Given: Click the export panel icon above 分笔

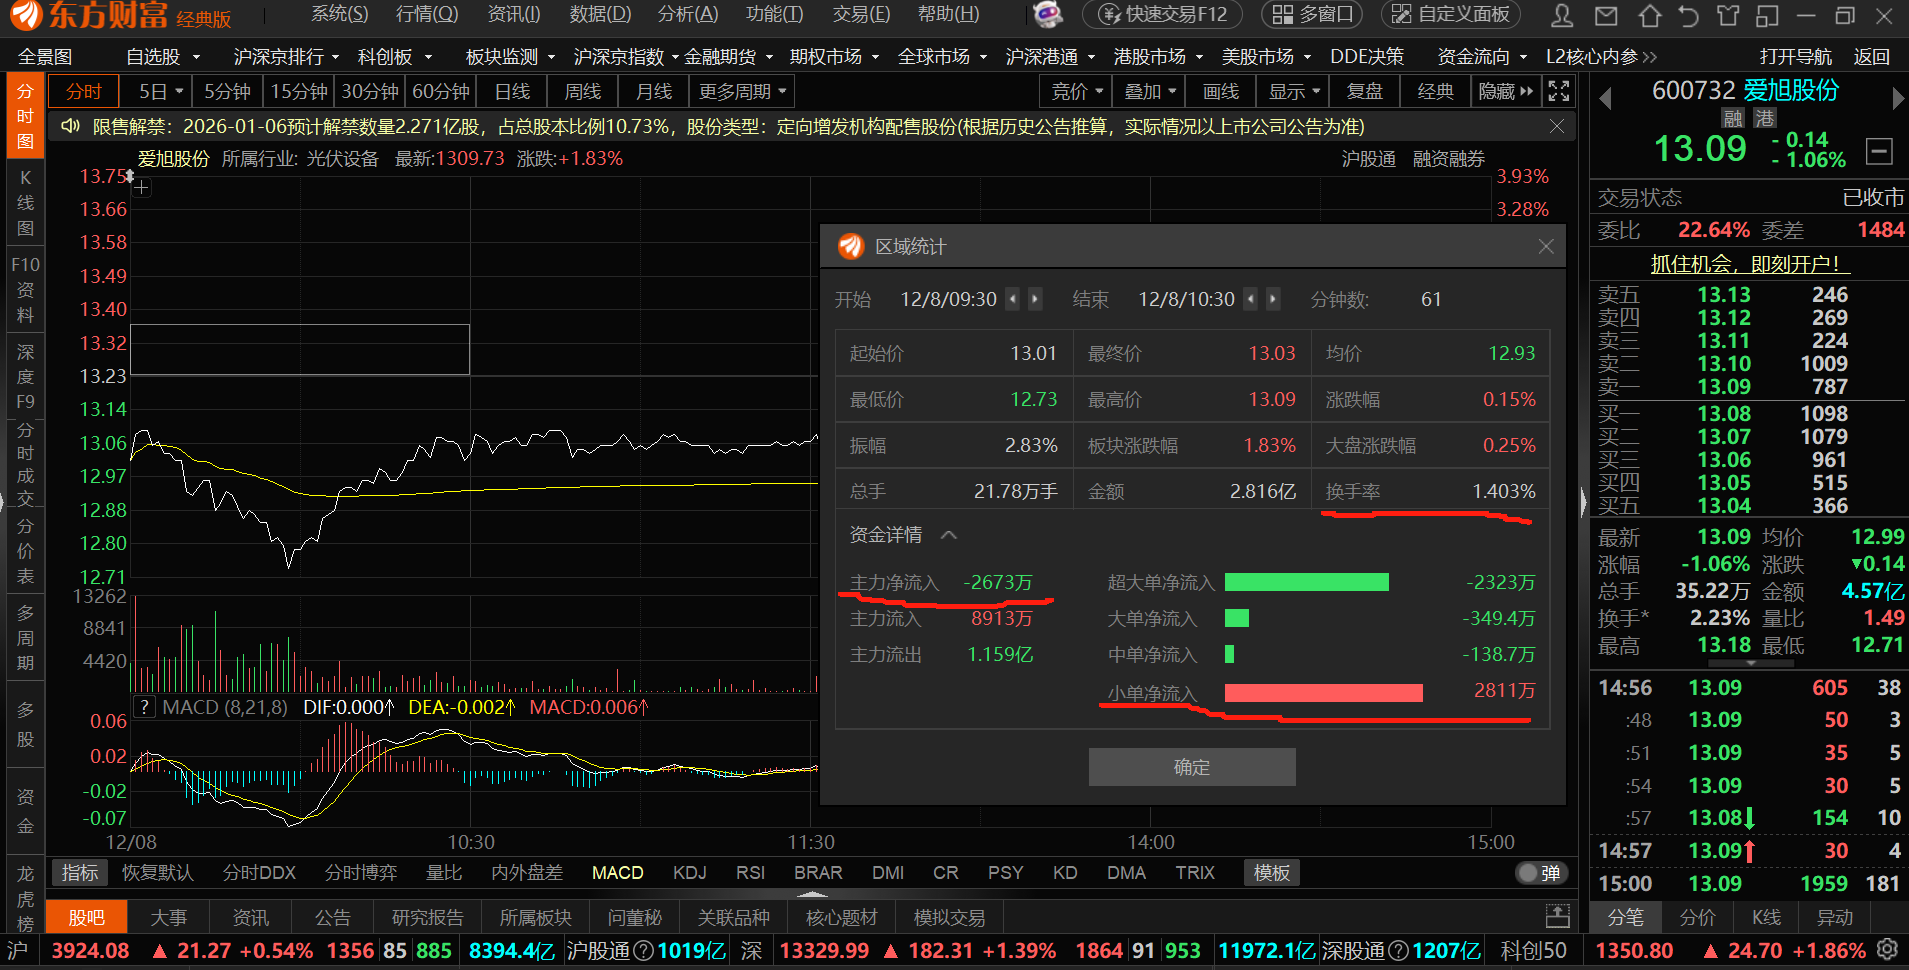Looking at the screenshot, I should coord(1557,915).
